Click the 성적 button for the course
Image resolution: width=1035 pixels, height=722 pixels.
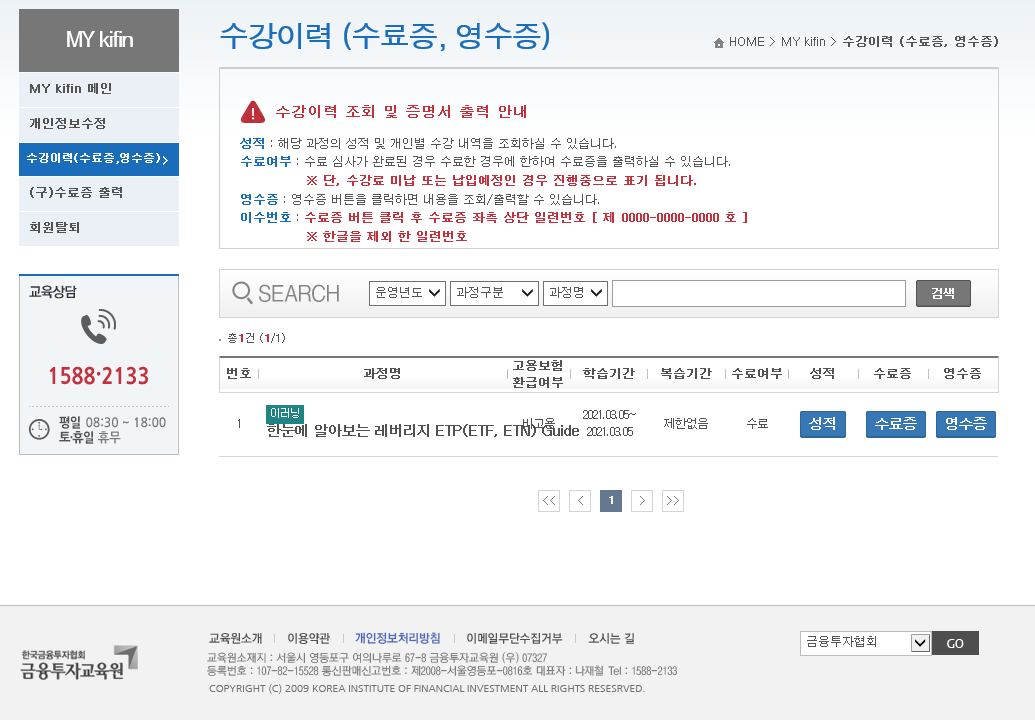coord(822,424)
